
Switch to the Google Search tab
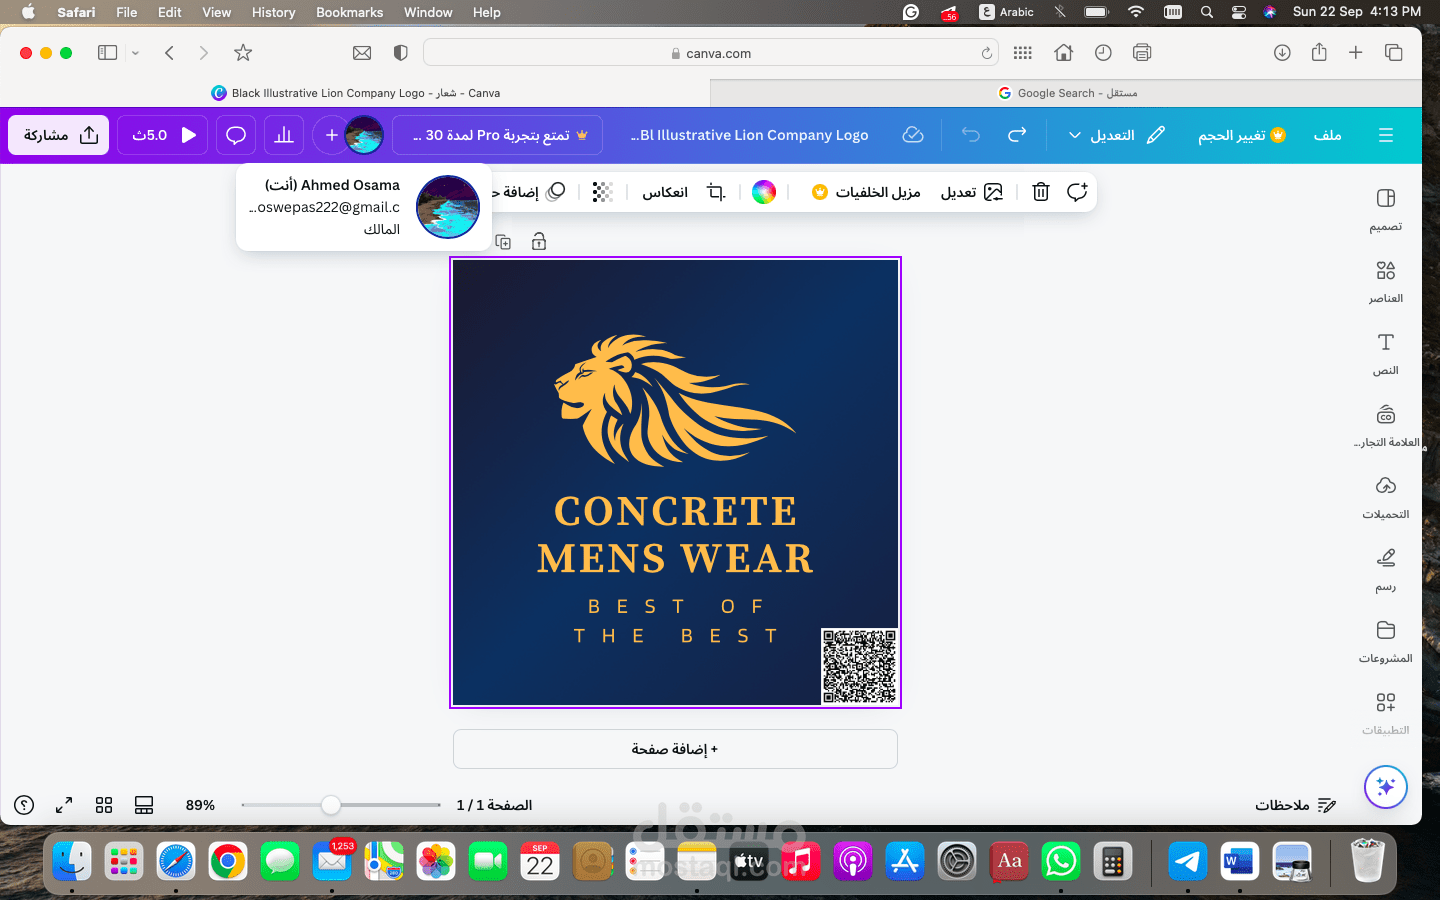[1066, 93]
